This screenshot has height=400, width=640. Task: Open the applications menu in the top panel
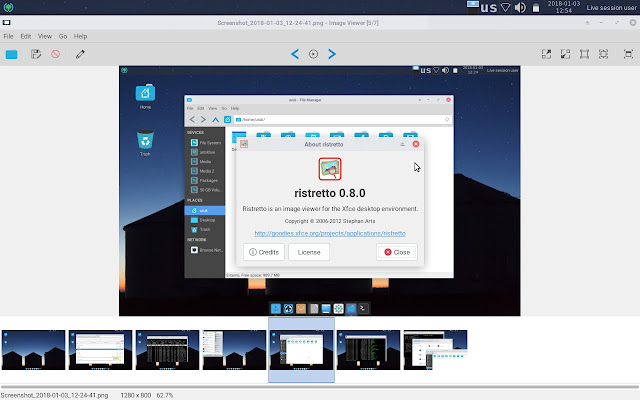8,7
